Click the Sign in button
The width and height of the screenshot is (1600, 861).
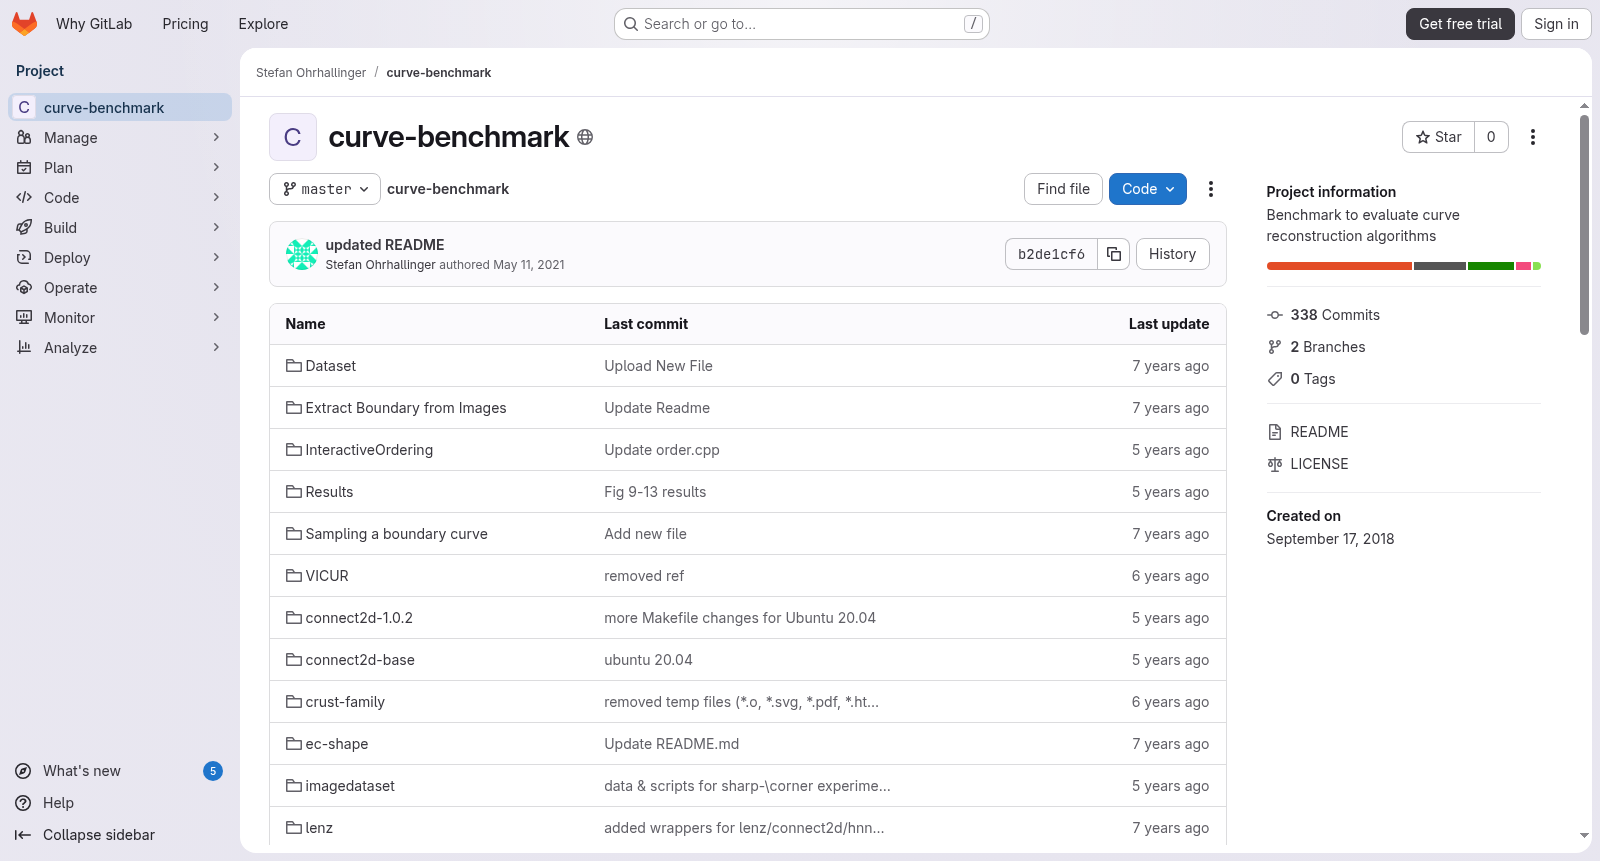[x=1556, y=24]
